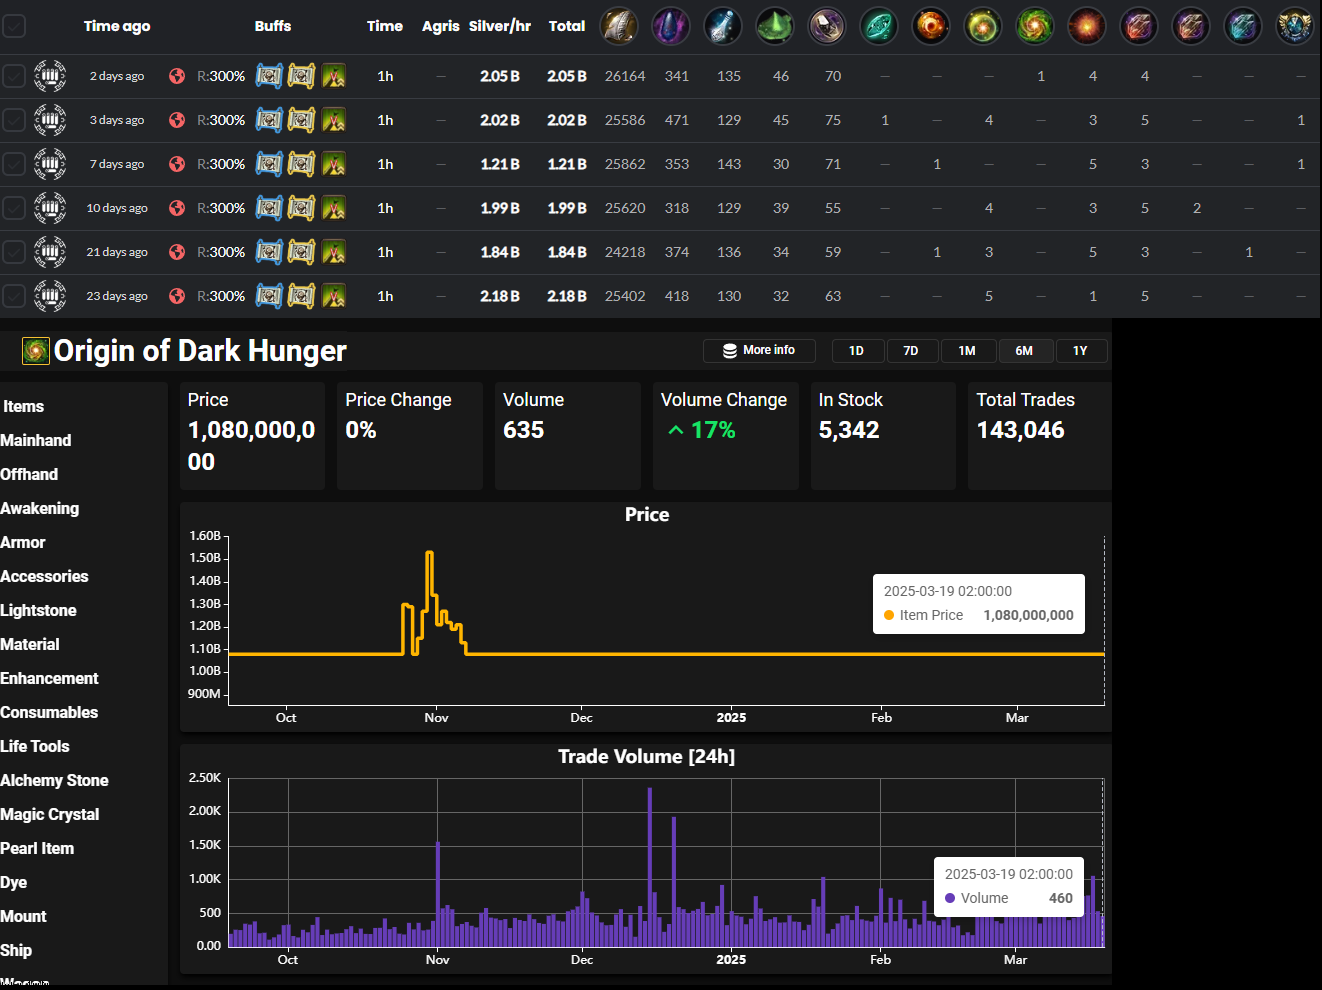Click the blue loot scroll, 7 days ago row
The height and width of the screenshot is (990, 1322).
[269, 164]
